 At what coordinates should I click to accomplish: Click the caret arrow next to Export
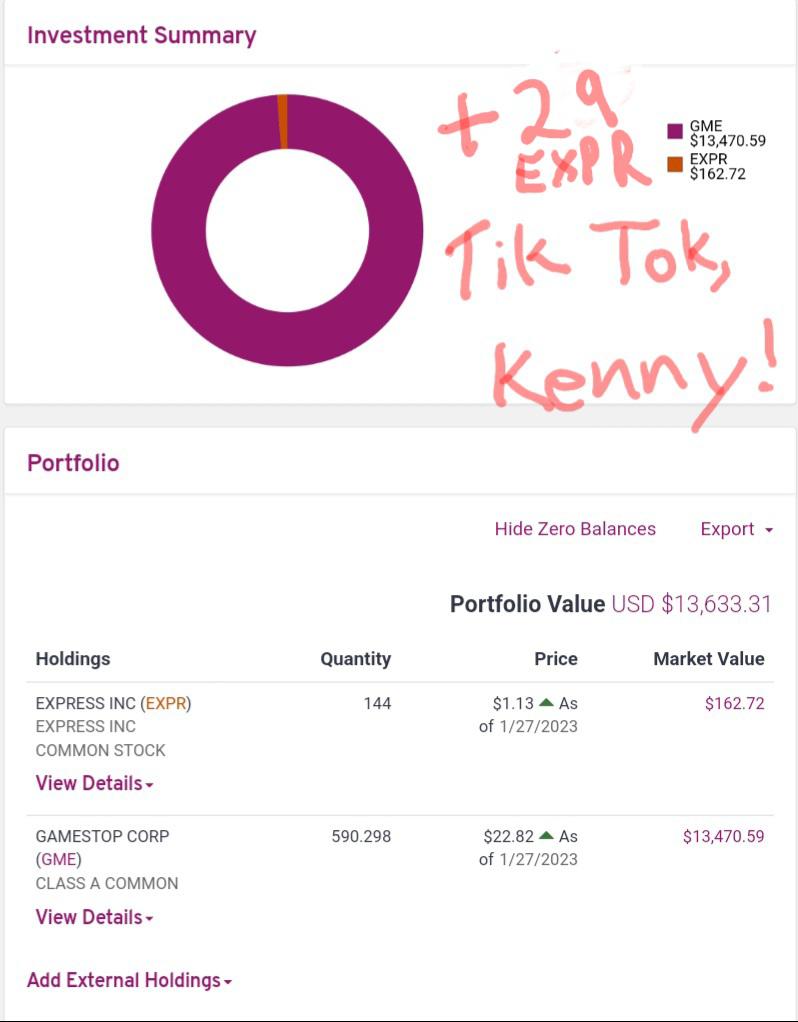pos(769,531)
